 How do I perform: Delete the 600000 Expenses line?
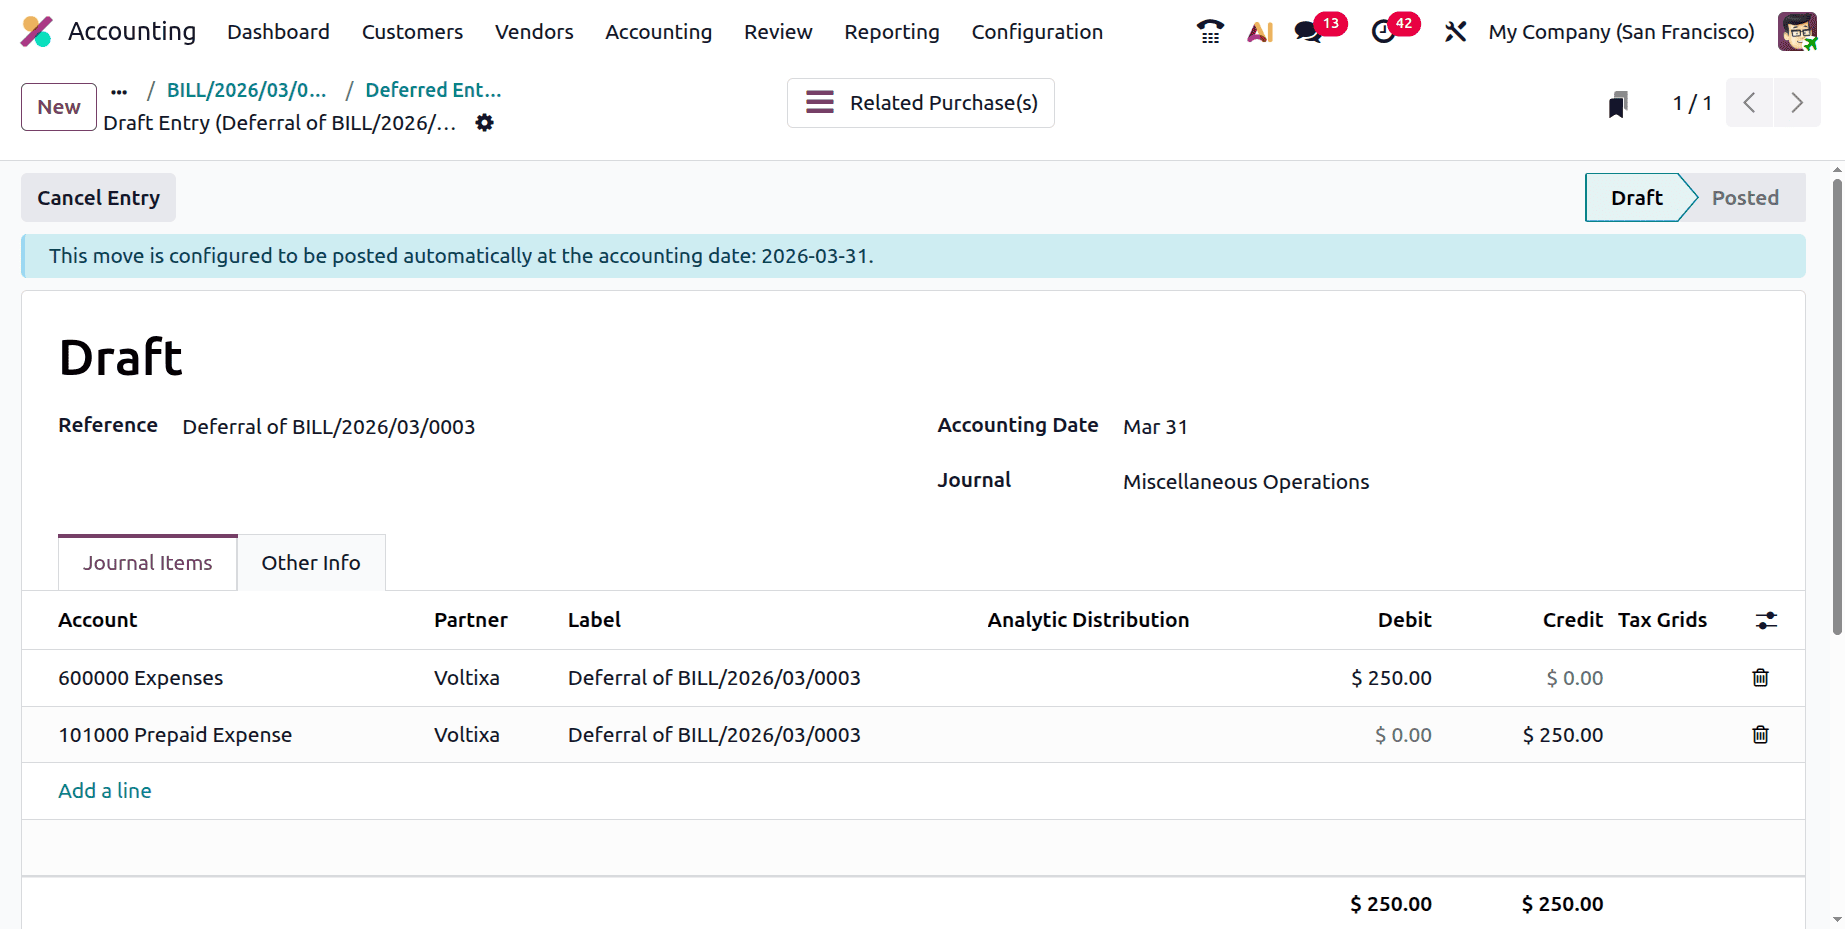1761,678
